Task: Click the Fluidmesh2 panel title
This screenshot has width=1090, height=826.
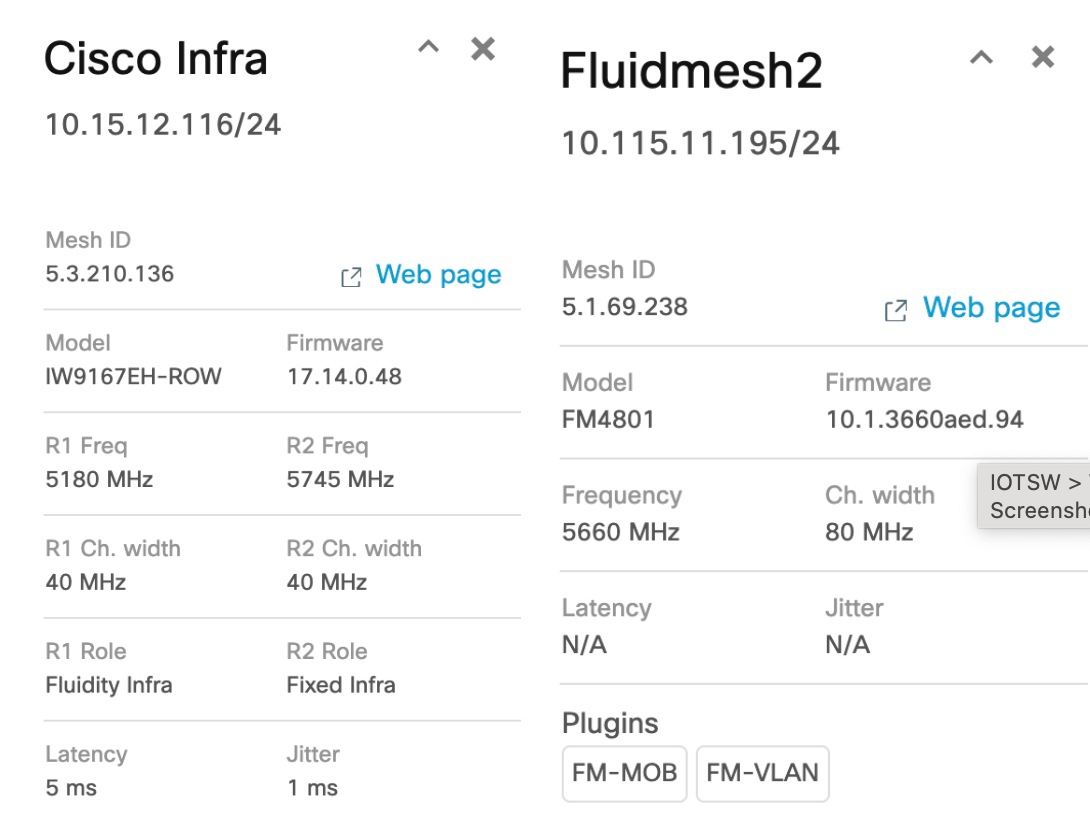Action: coord(690,71)
